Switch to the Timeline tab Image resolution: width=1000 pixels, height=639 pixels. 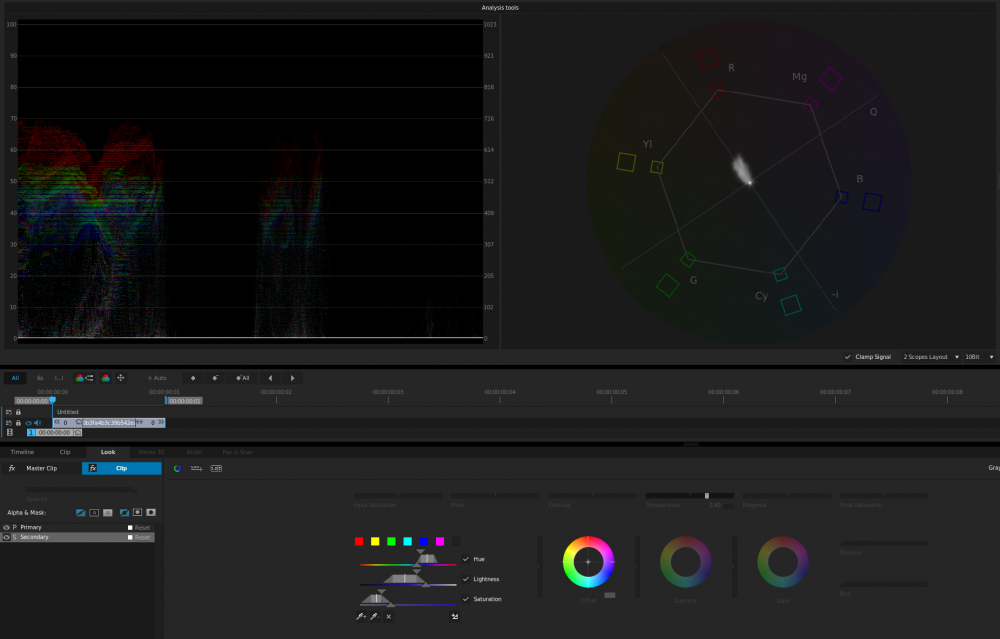tap(22, 452)
